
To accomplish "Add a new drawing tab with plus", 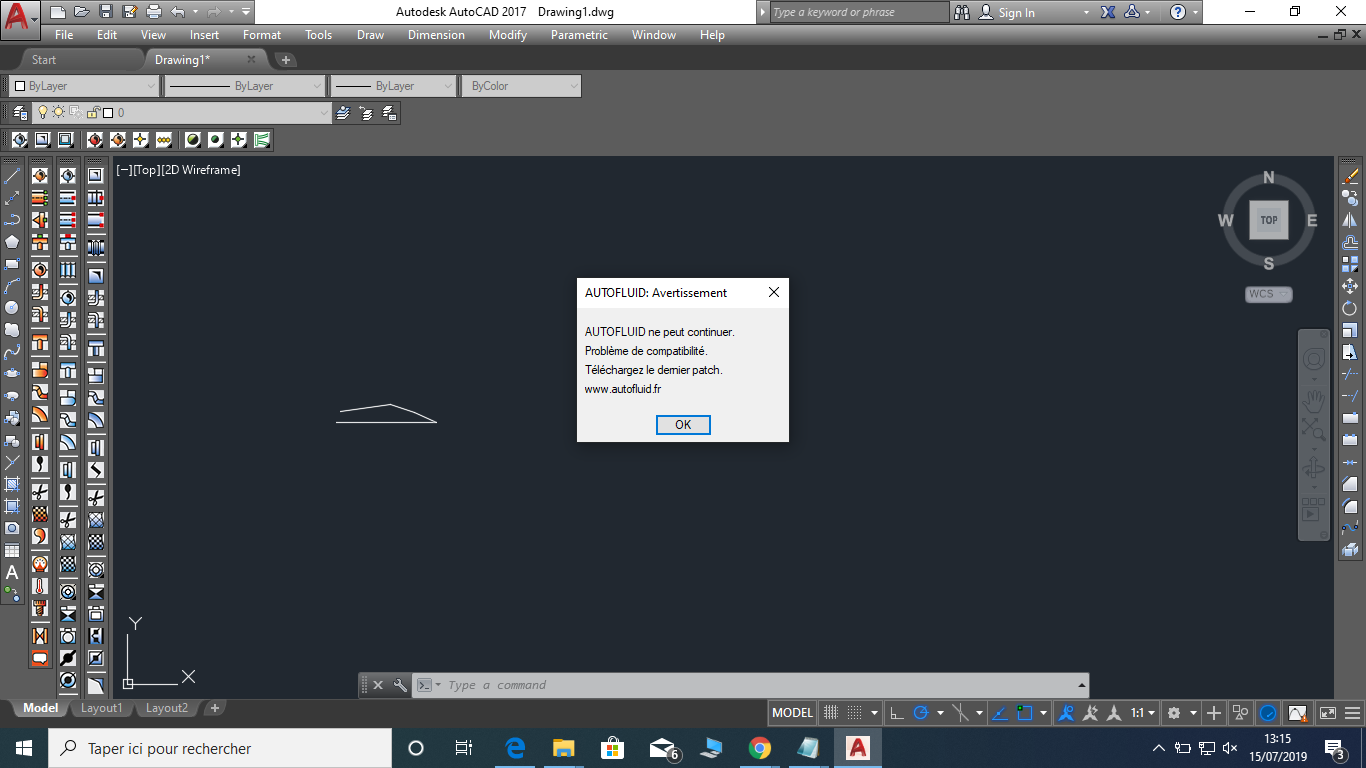I will coord(285,60).
